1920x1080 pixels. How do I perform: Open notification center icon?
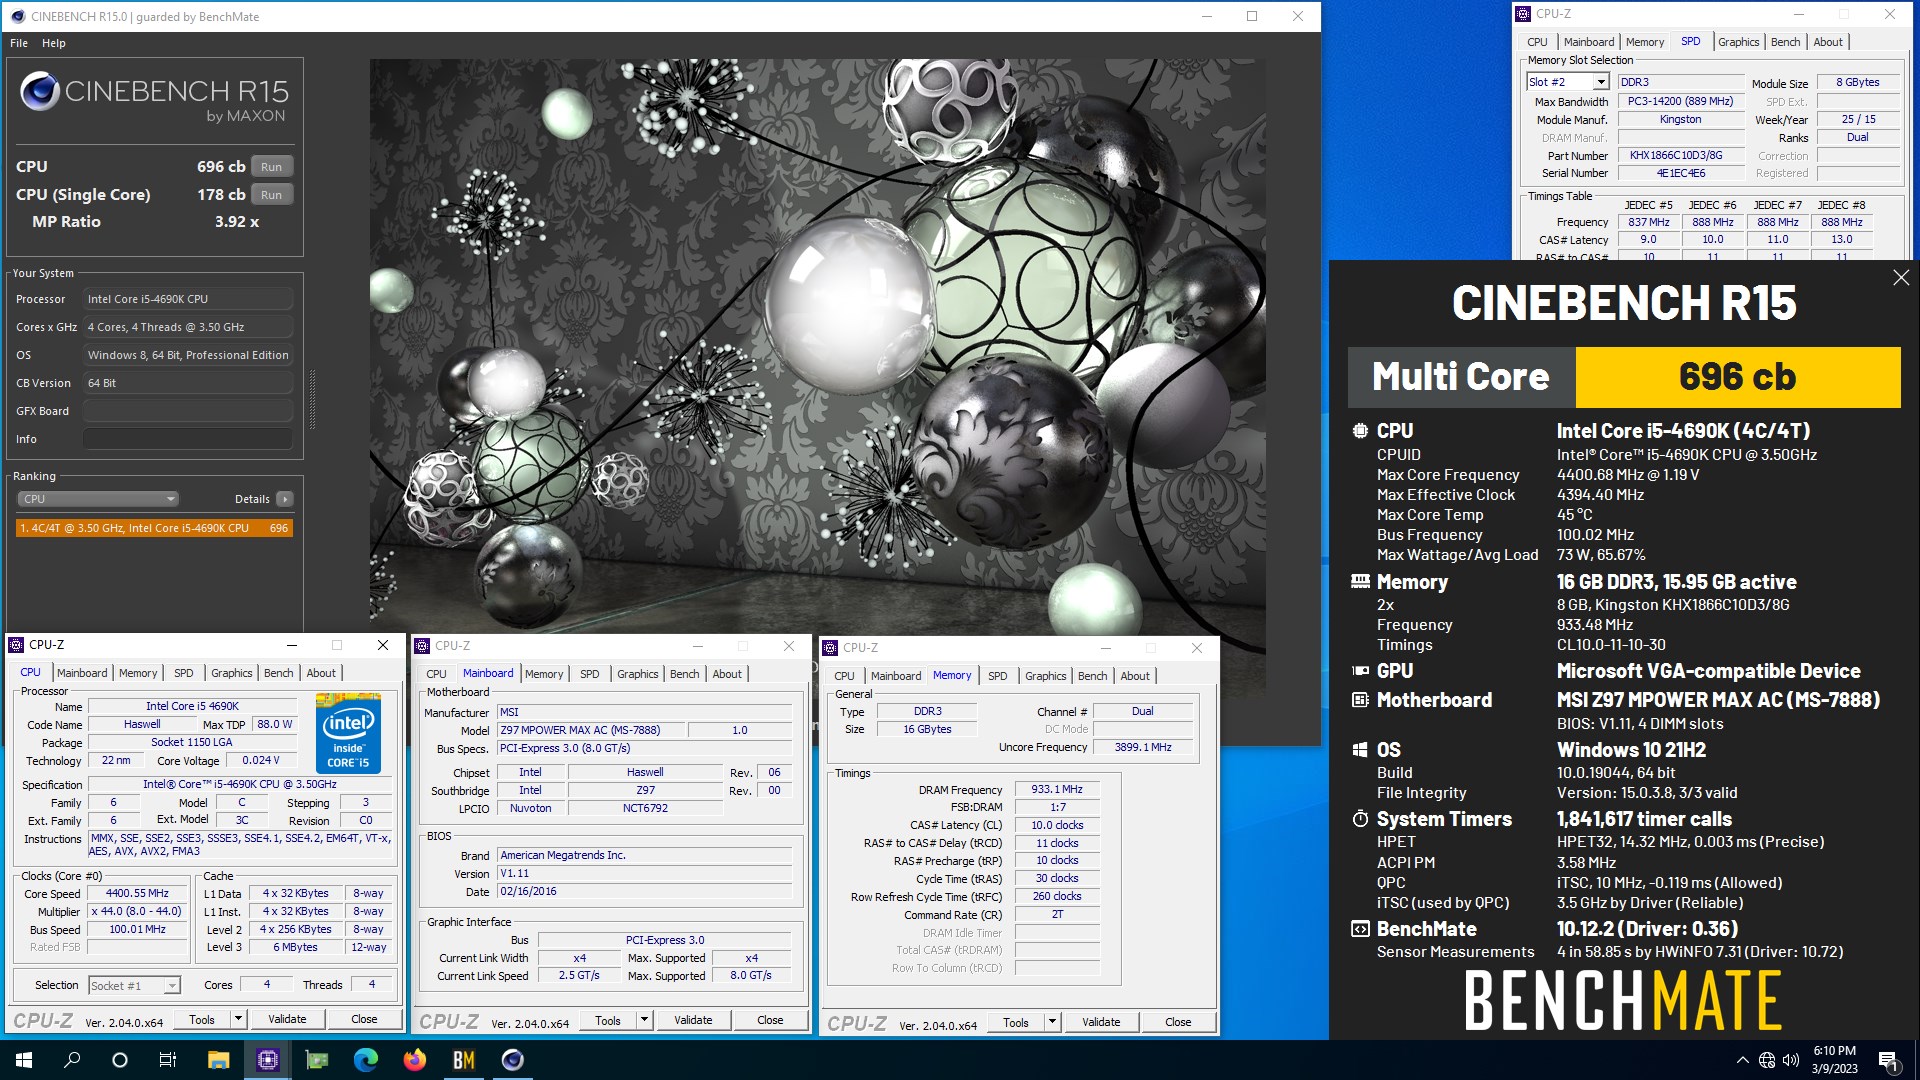pyautogui.click(x=1888, y=1060)
